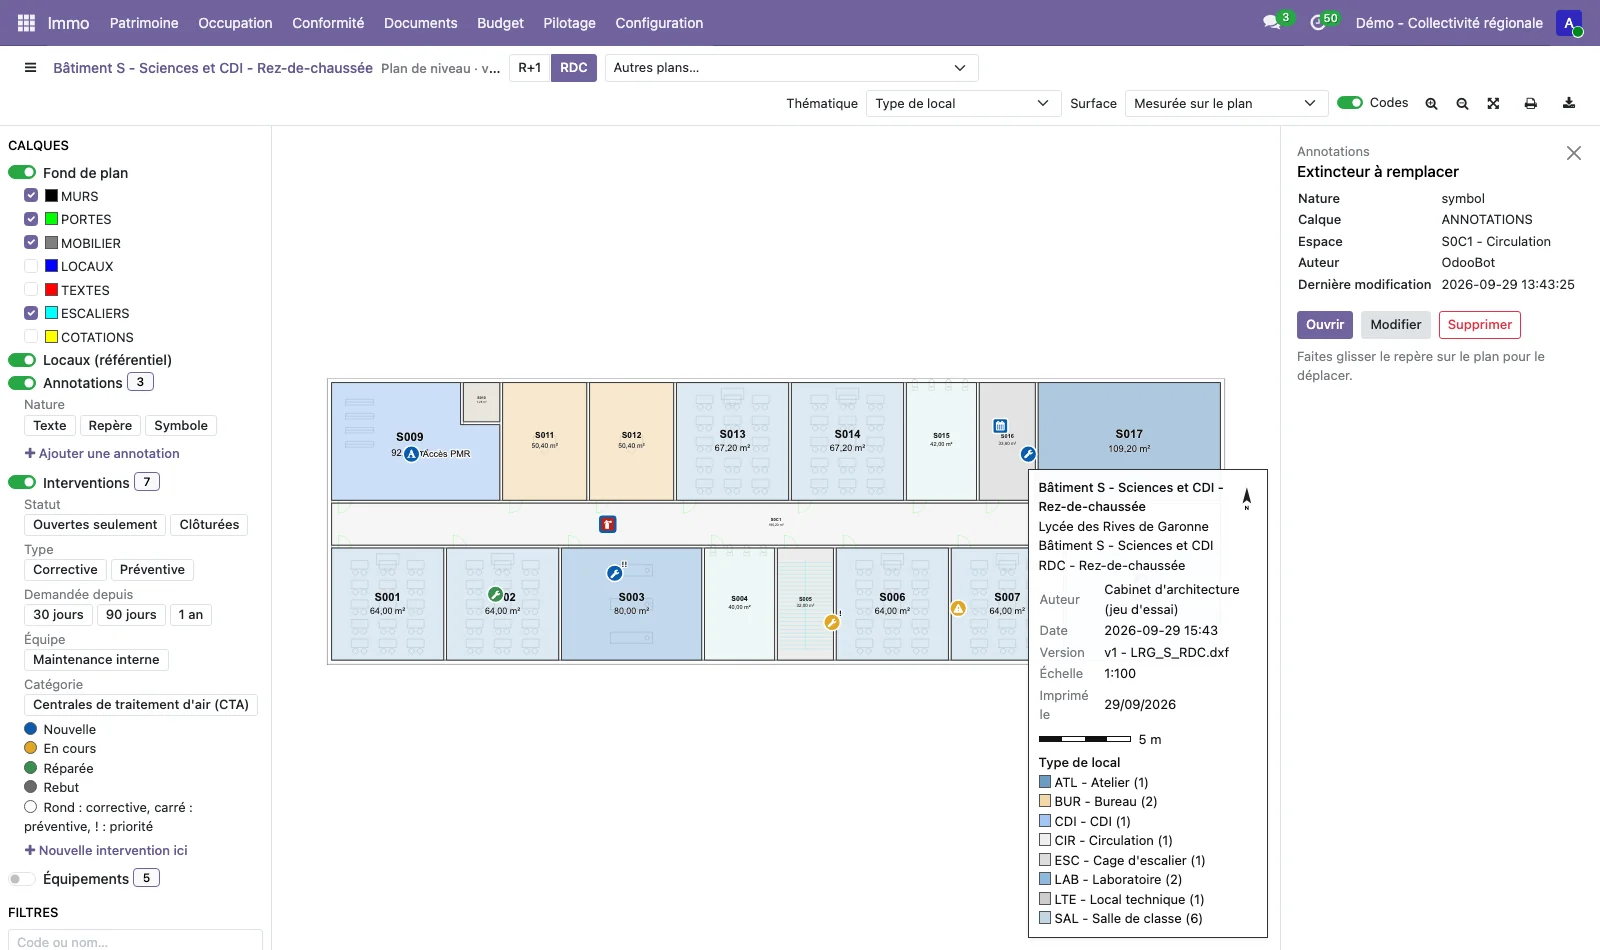Switch to the R+1 floor tab
Screen dimensions: 1600x950
pyautogui.click(x=530, y=68)
